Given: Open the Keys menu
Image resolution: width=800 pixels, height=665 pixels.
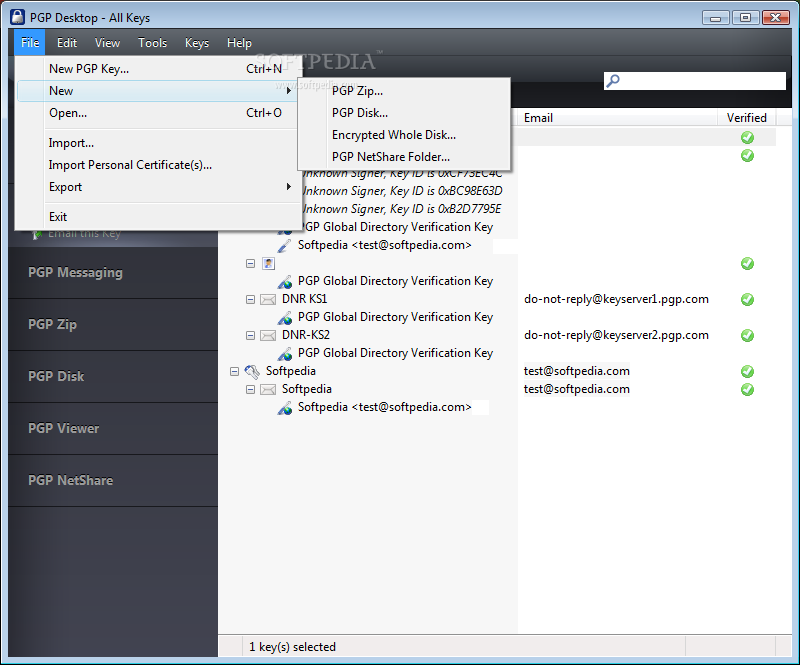Looking at the screenshot, I should click(197, 43).
